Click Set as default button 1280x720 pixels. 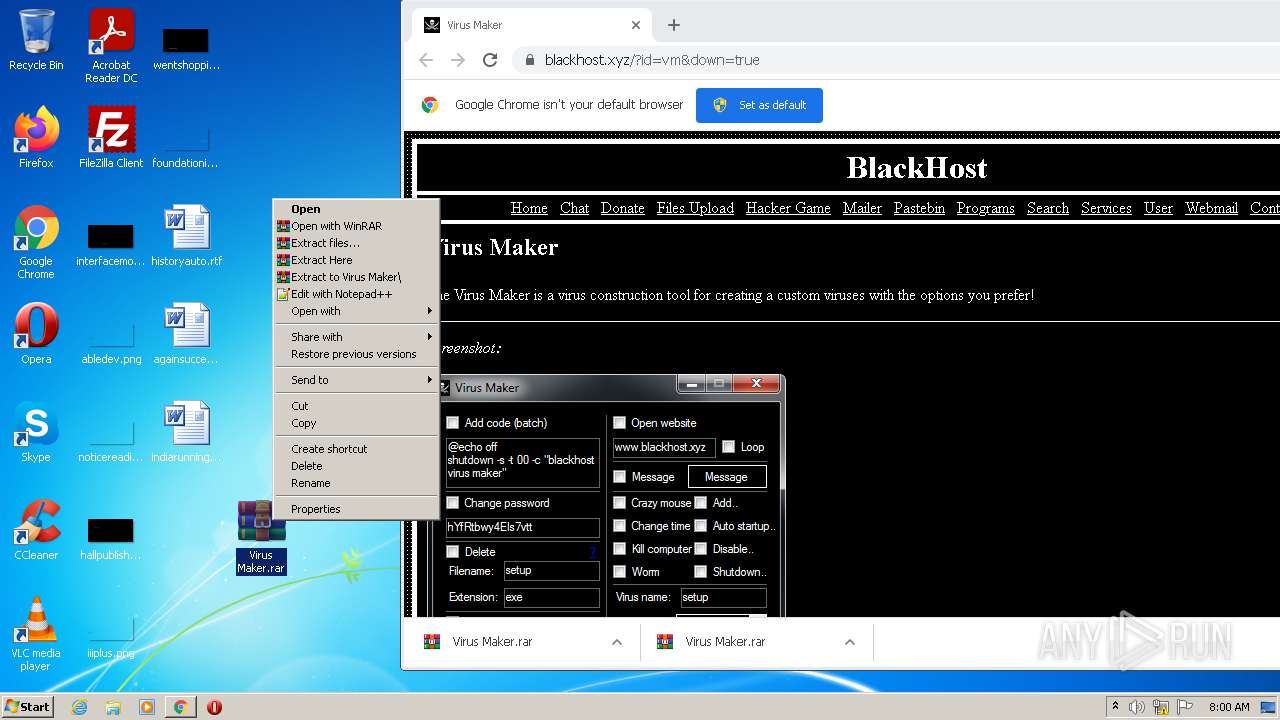point(759,105)
